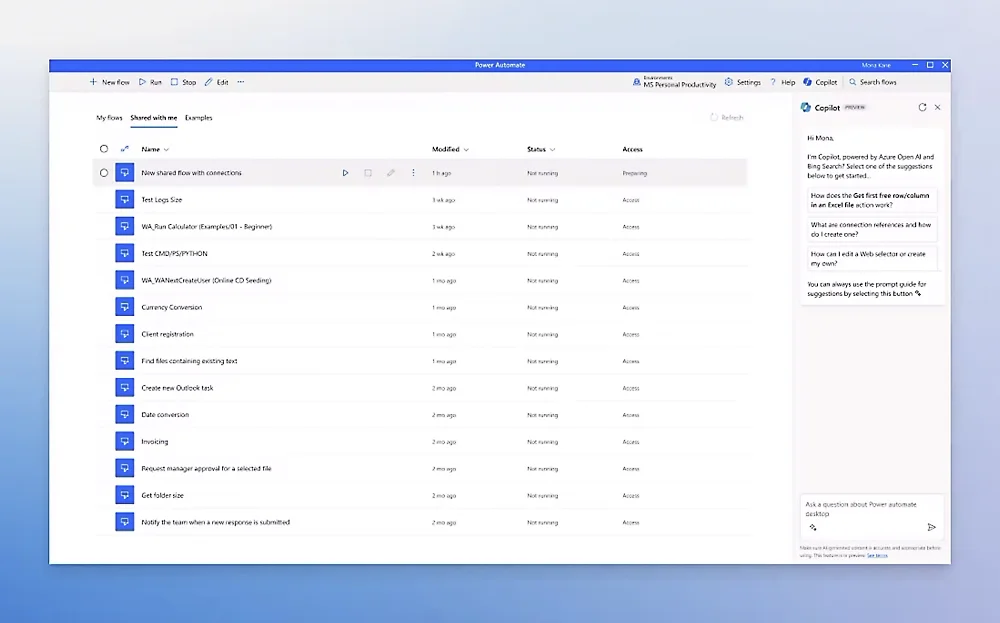
Task: Click the flow icon for Find files containing text
Action: point(124,360)
